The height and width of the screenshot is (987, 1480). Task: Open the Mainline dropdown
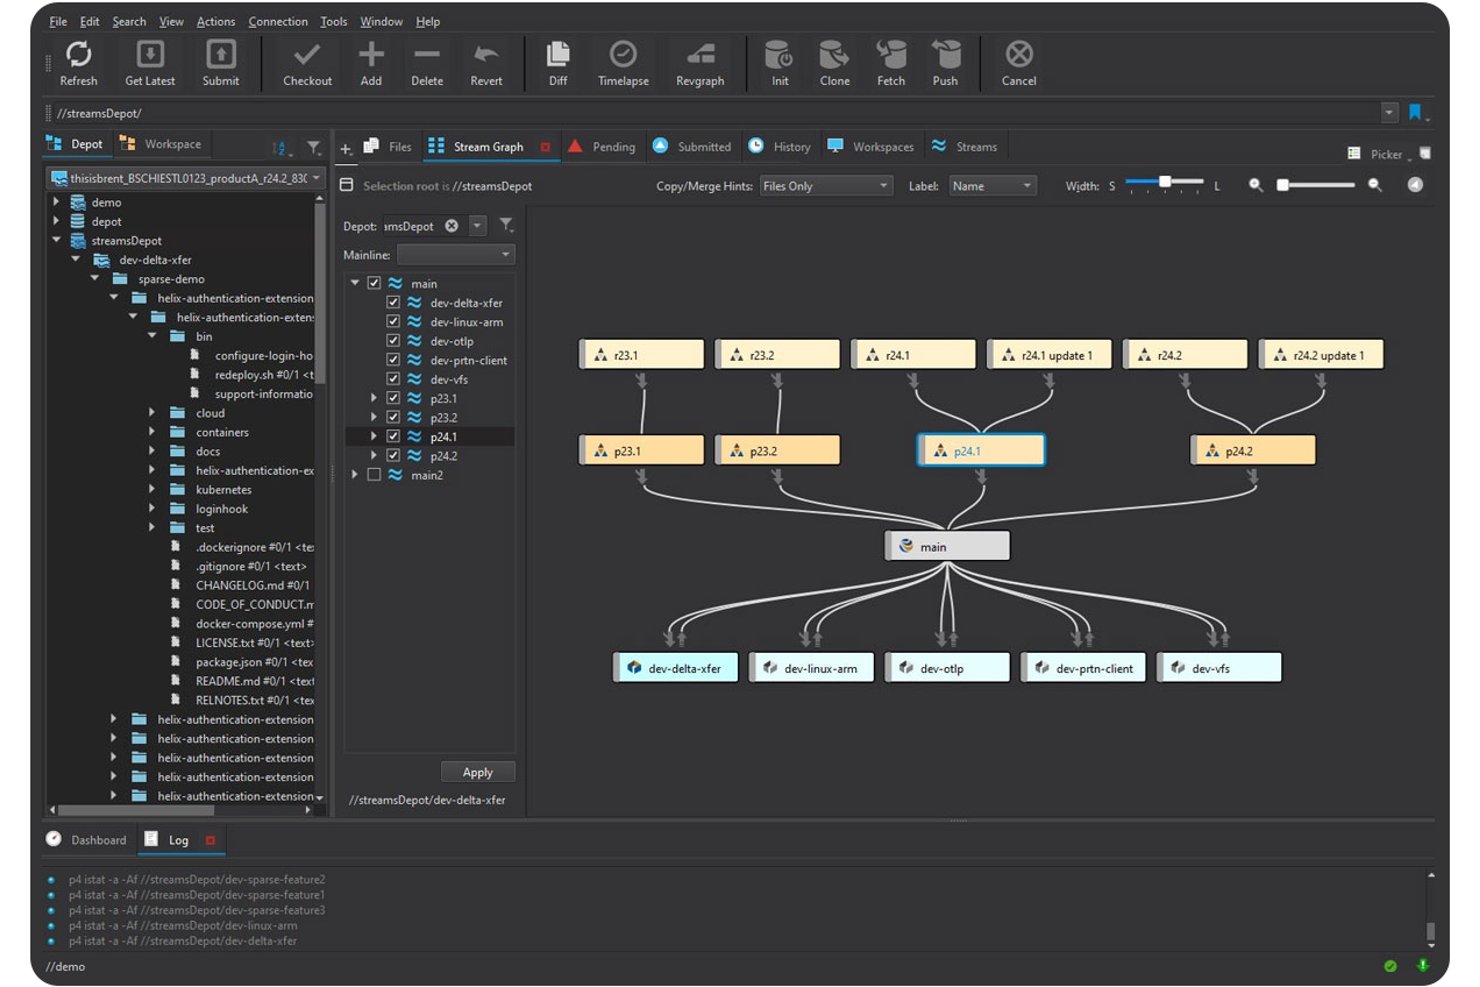[x=456, y=255]
